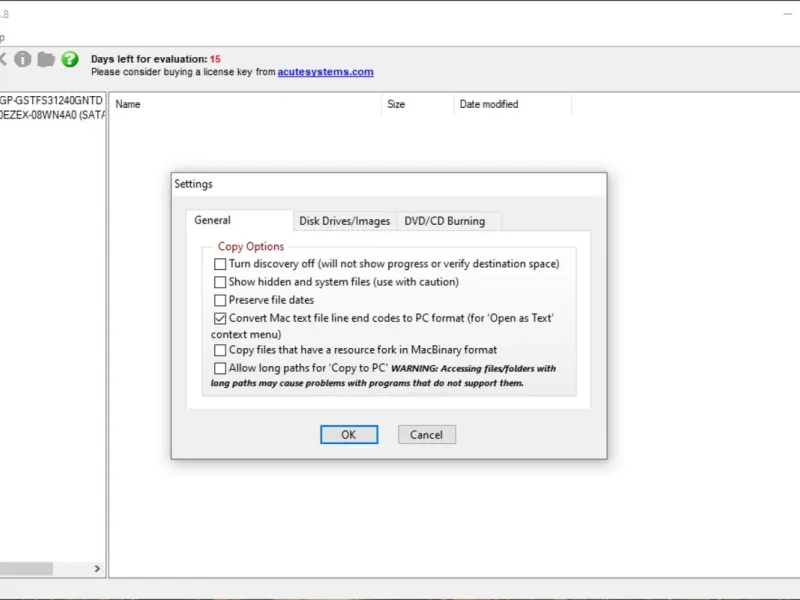Tick Allow long paths for Copy to PC
The height and width of the screenshot is (600, 800).
pos(220,368)
